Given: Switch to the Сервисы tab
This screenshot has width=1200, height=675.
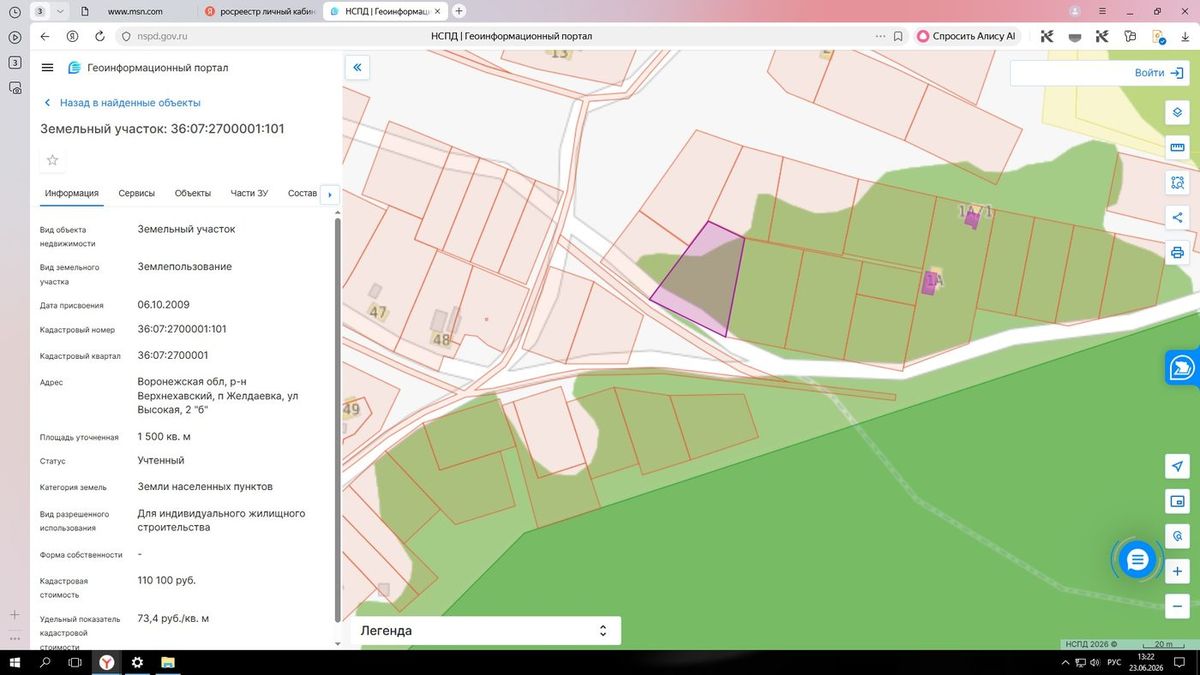Looking at the screenshot, I should 136,193.
